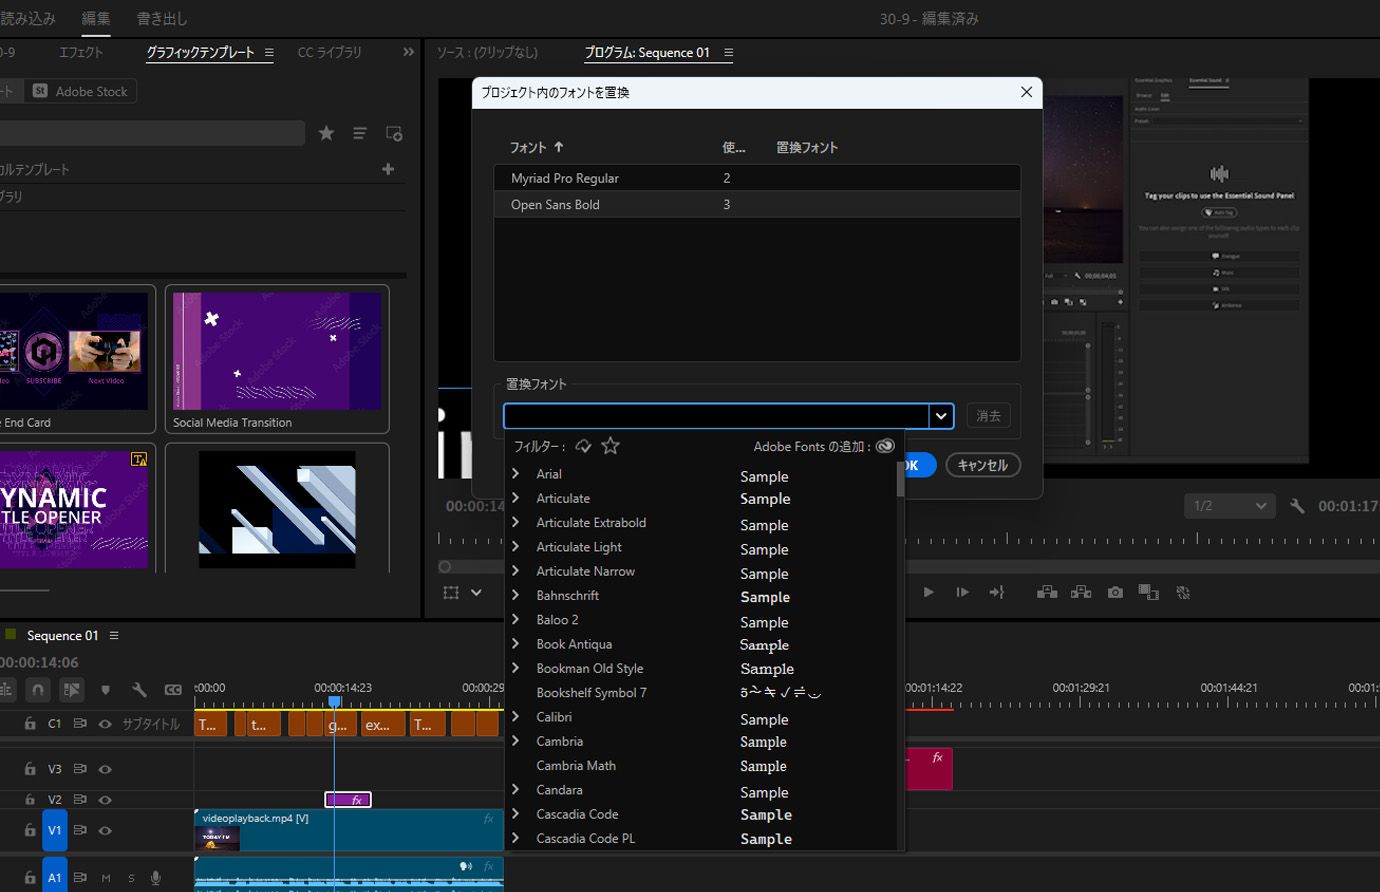Click the voice-over record microphone on A1
1380x892 pixels.
[x=156, y=878]
